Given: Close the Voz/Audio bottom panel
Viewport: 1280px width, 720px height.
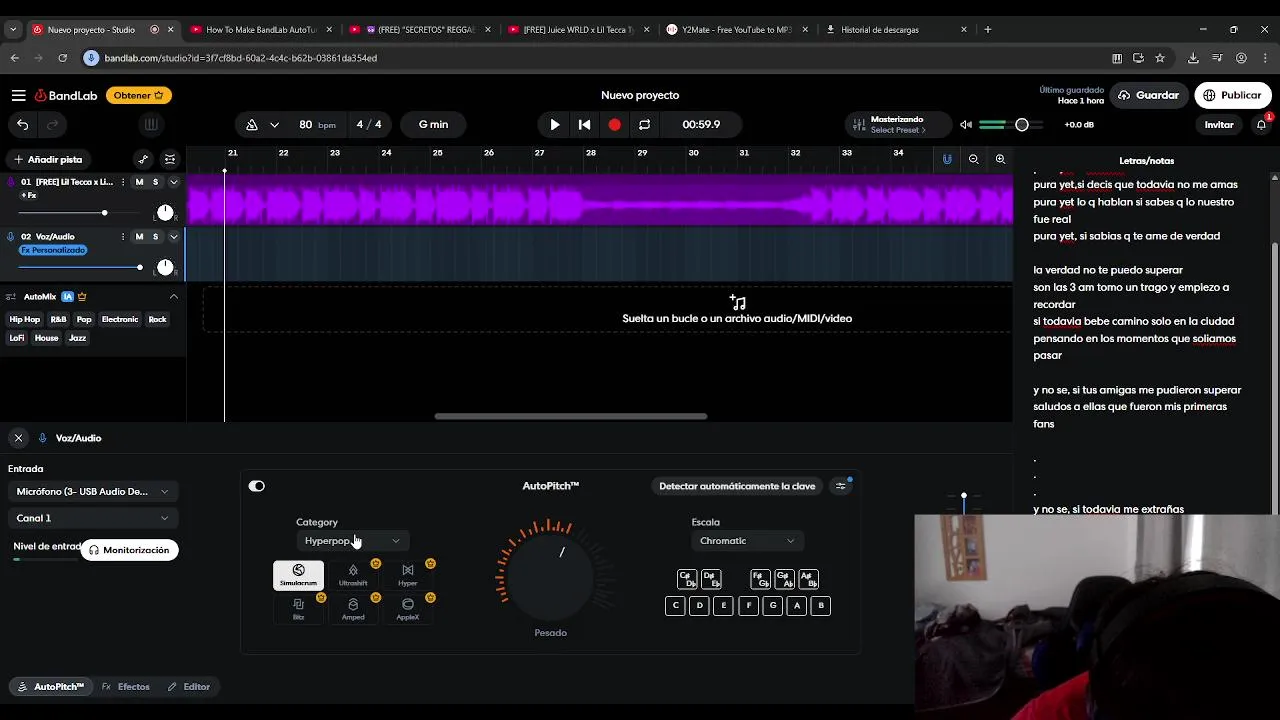Looking at the screenshot, I should pos(18,438).
